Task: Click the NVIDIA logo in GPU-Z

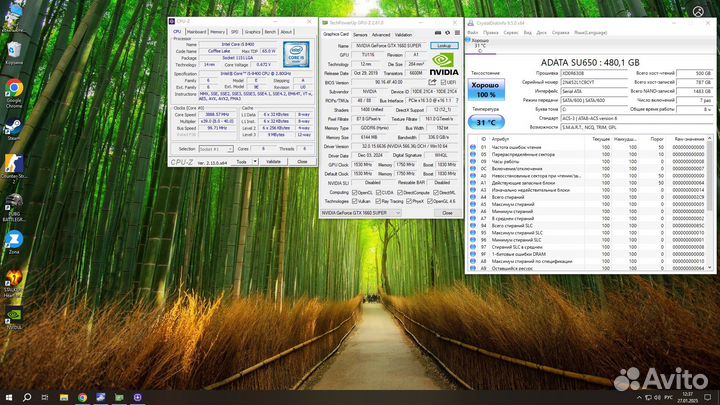Action: point(444,64)
